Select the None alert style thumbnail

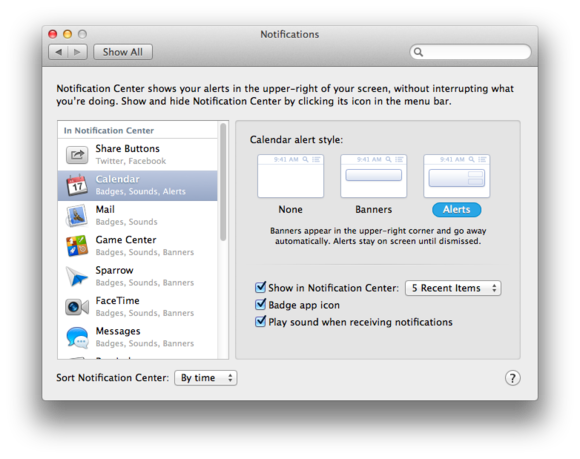tap(290, 176)
